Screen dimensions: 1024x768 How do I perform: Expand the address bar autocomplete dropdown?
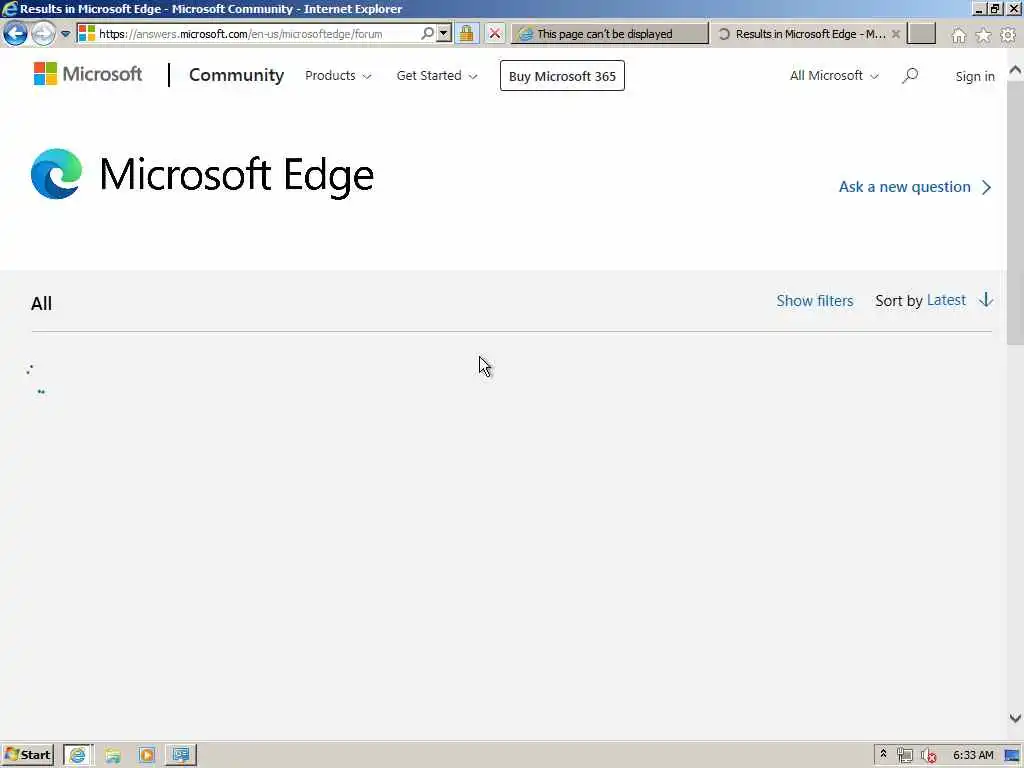pos(443,33)
